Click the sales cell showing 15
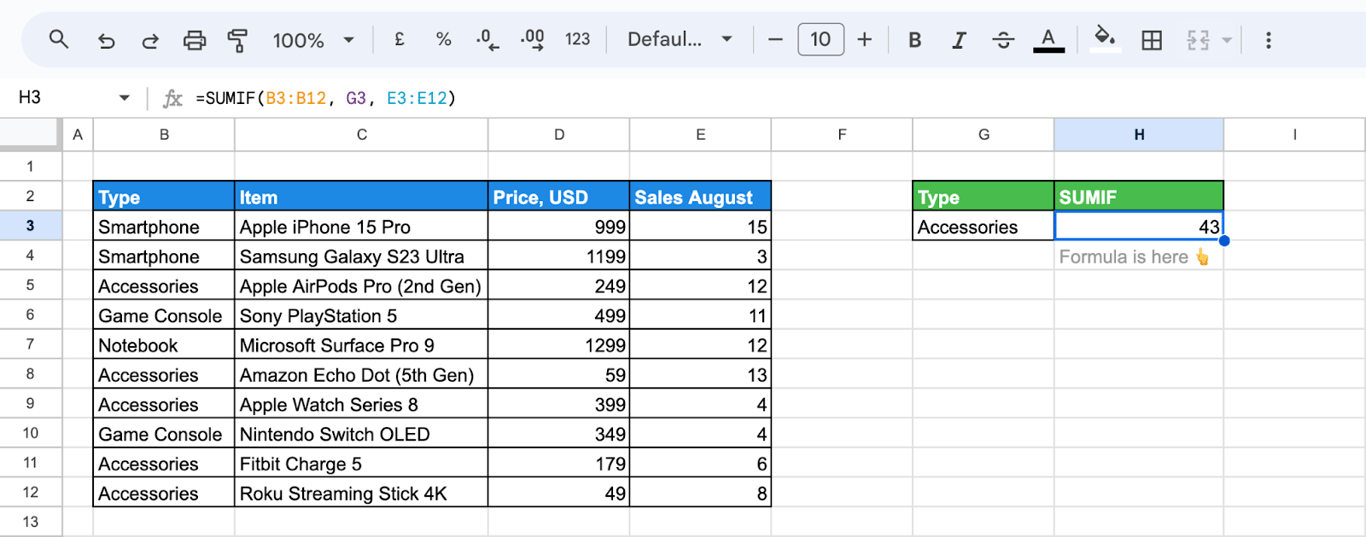Image resolution: width=1366 pixels, height=537 pixels. (701, 227)
